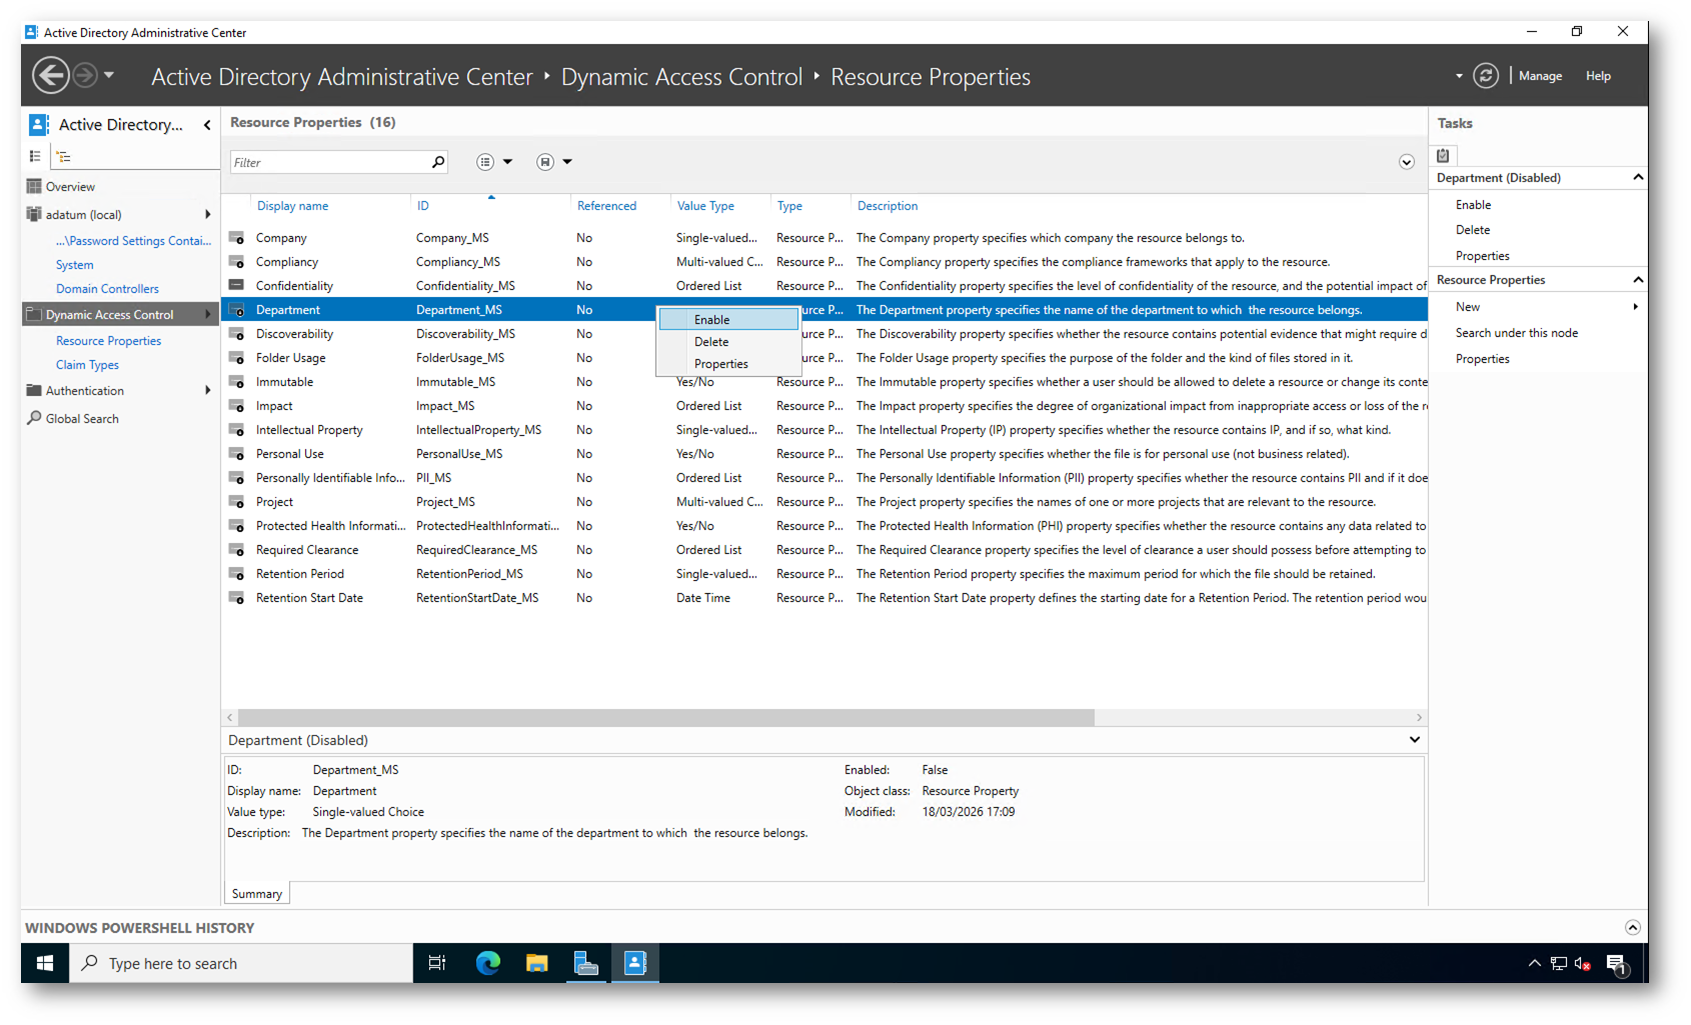Click the refresh icon in header
Image resolution: width=1691 pixels, height=1025 pixels.
point(1486,76)
